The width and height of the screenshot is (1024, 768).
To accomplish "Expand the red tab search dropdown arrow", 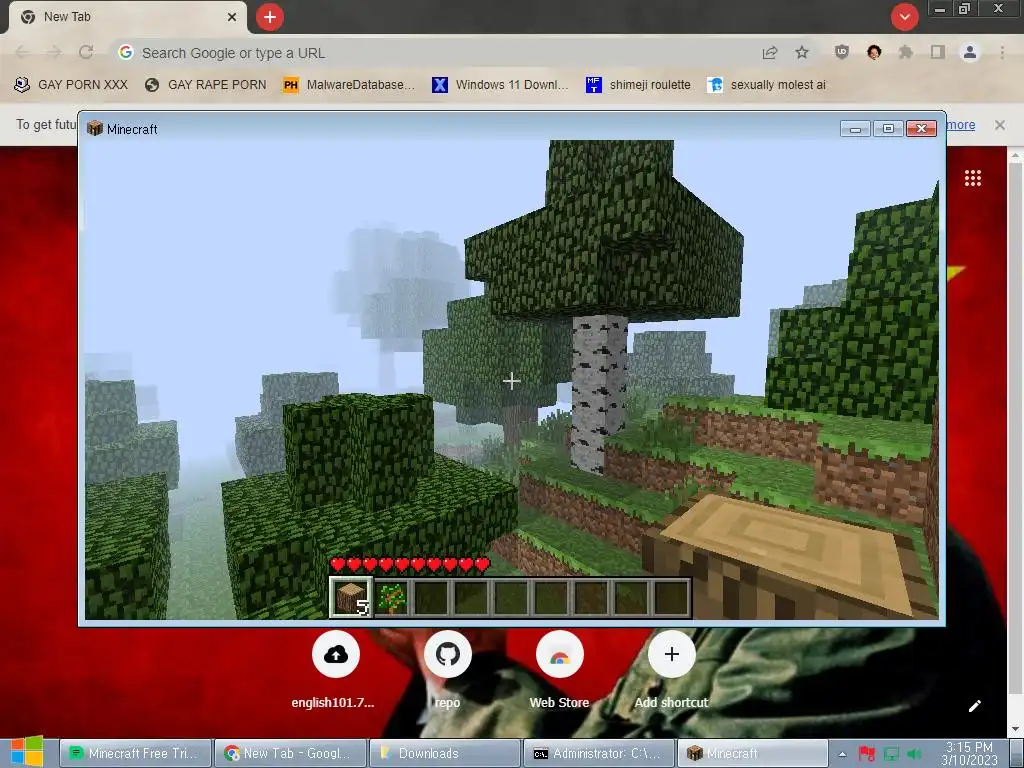I will coord(904,17).
